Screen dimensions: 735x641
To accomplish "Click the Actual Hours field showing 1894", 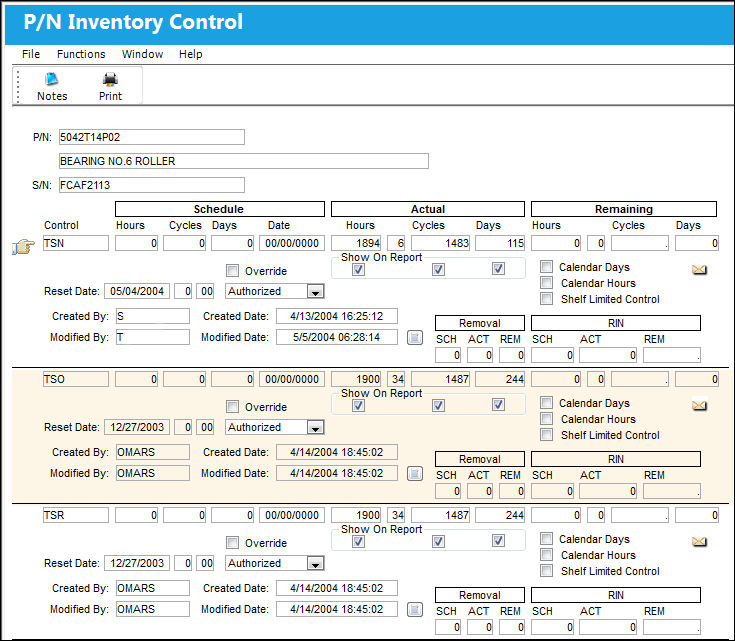I will [356, 243].
